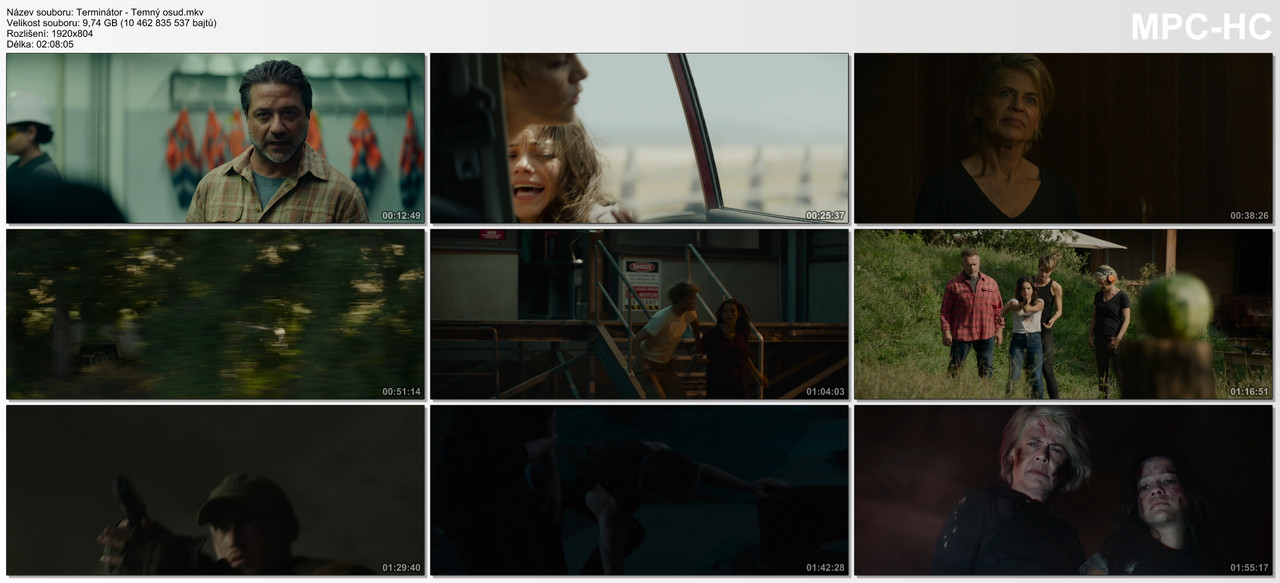1280x583 pixels.
Task: Select the file size line 'Velikost souboru: 9,74 GB'
Action: (111, 23)
